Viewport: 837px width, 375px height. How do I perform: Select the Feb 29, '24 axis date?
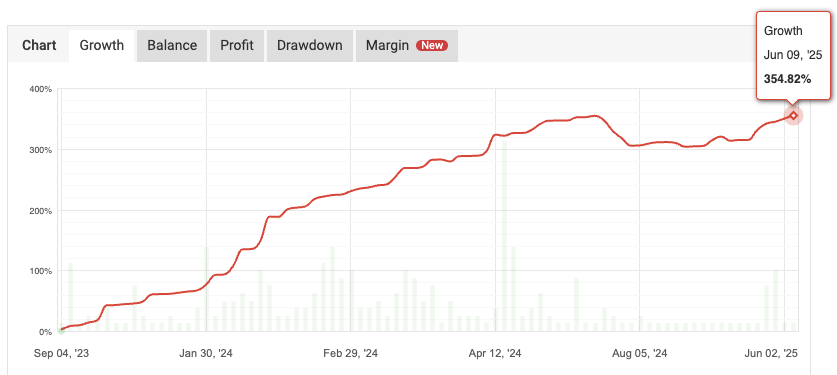[x=351, y=353]
